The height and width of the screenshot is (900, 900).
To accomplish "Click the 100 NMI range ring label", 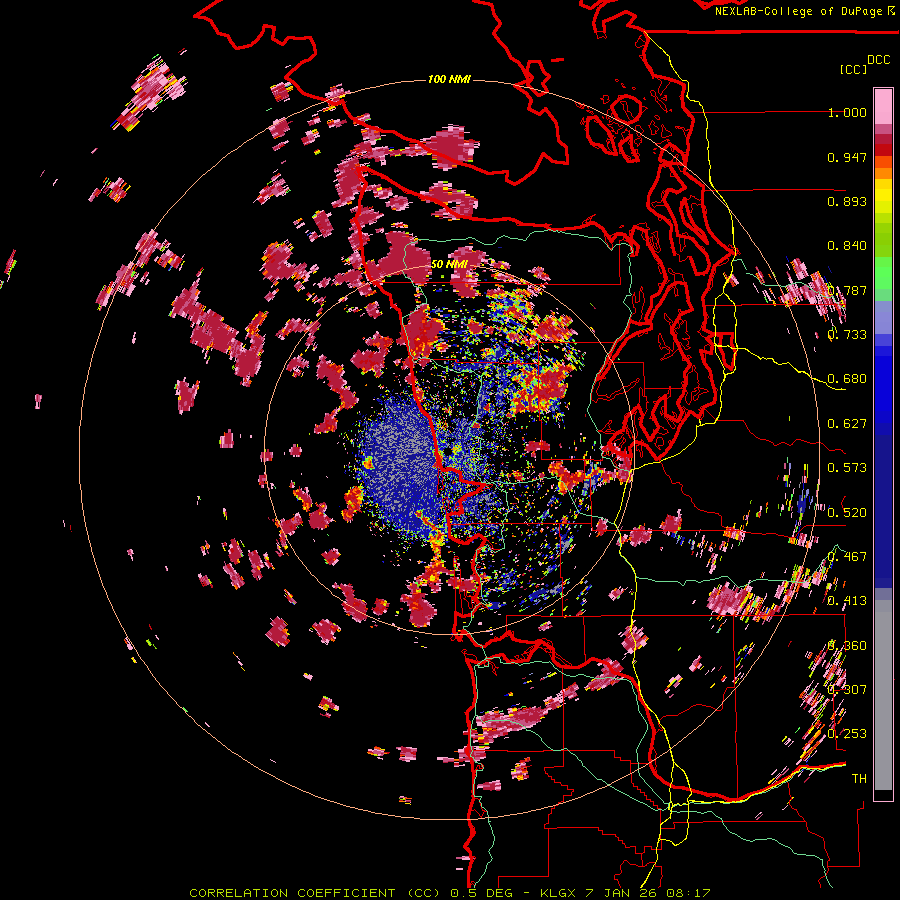I will [449, 79].
